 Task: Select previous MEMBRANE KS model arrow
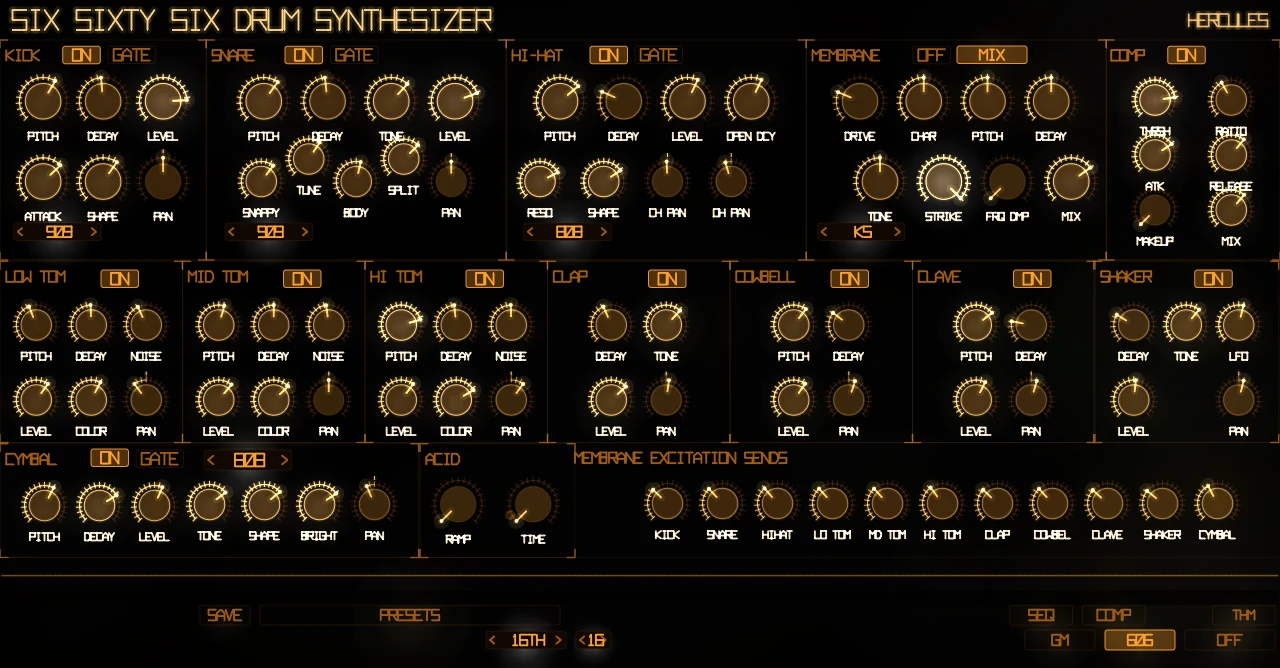[825, 232]
